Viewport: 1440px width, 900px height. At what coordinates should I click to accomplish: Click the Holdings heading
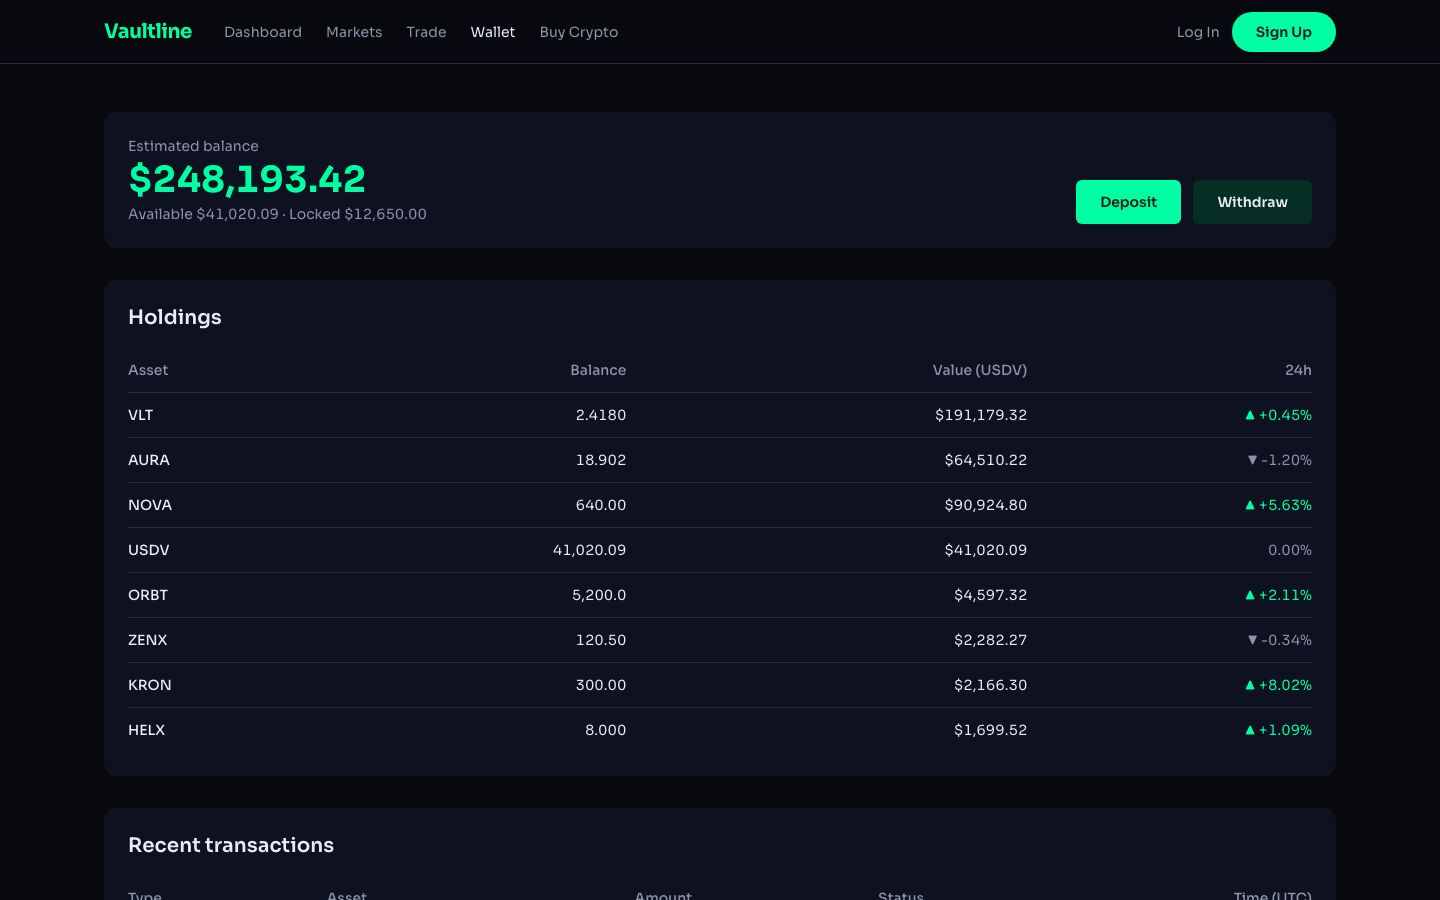point(175,317)
